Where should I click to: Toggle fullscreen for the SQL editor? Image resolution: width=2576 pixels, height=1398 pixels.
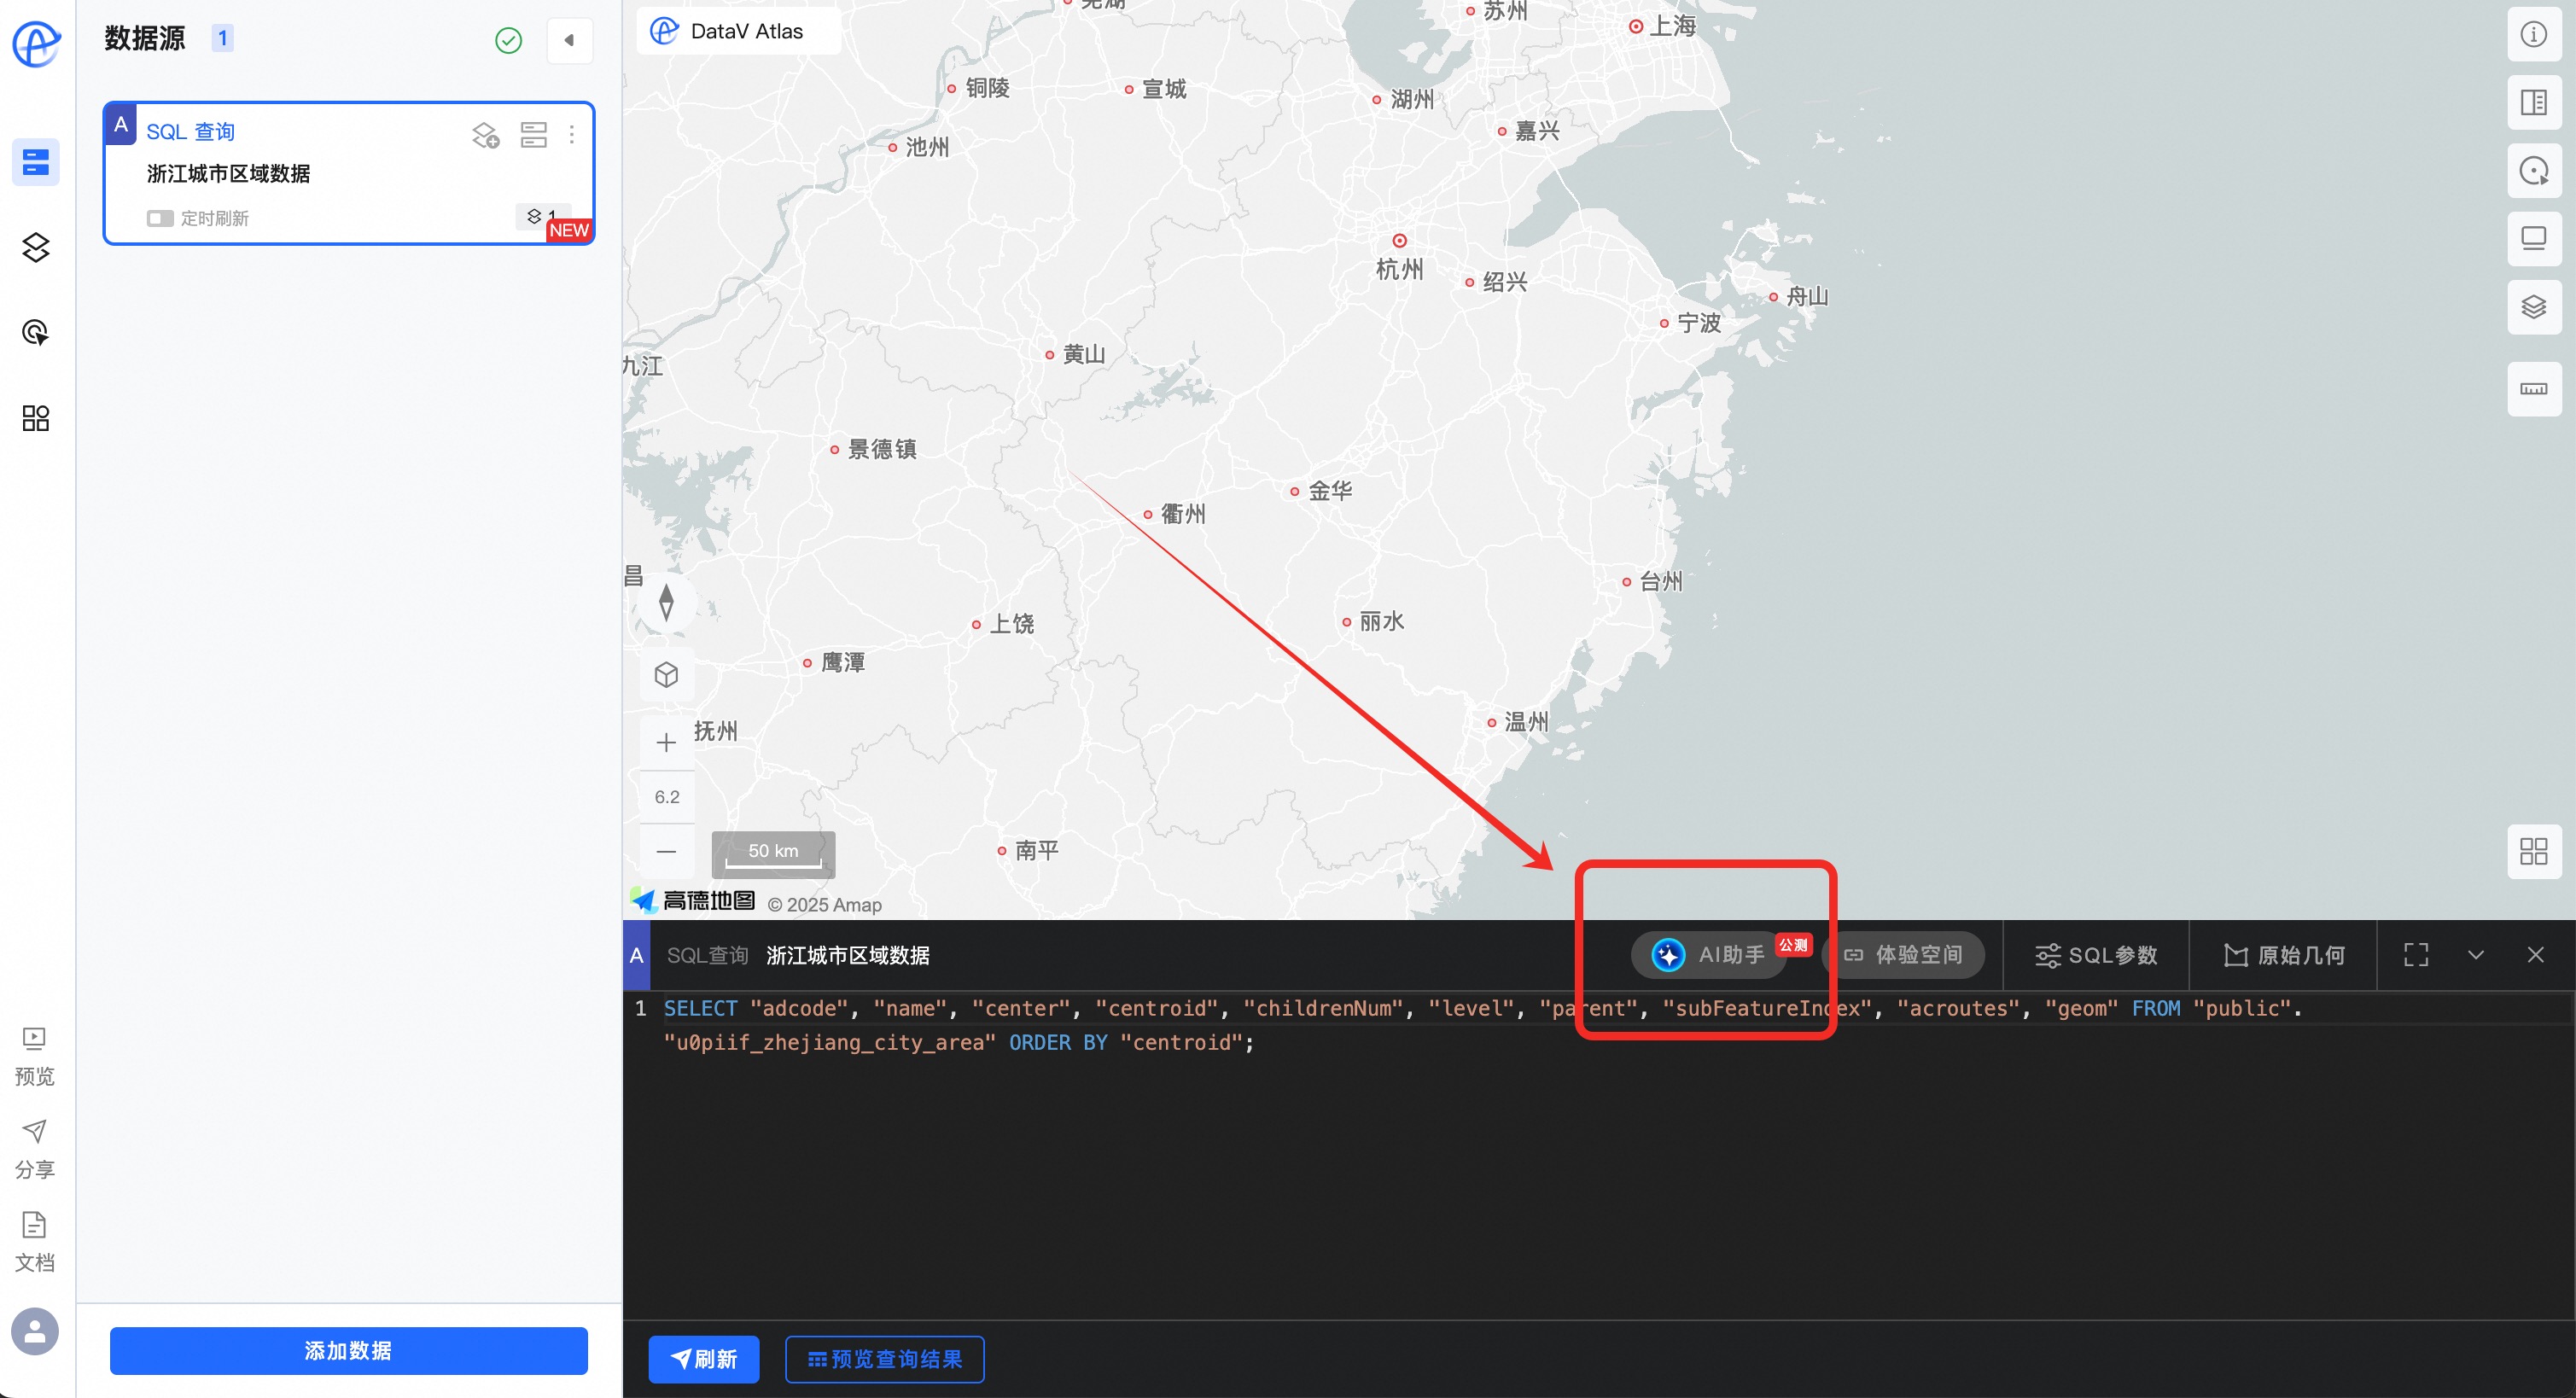click(x=2416, y=955)
